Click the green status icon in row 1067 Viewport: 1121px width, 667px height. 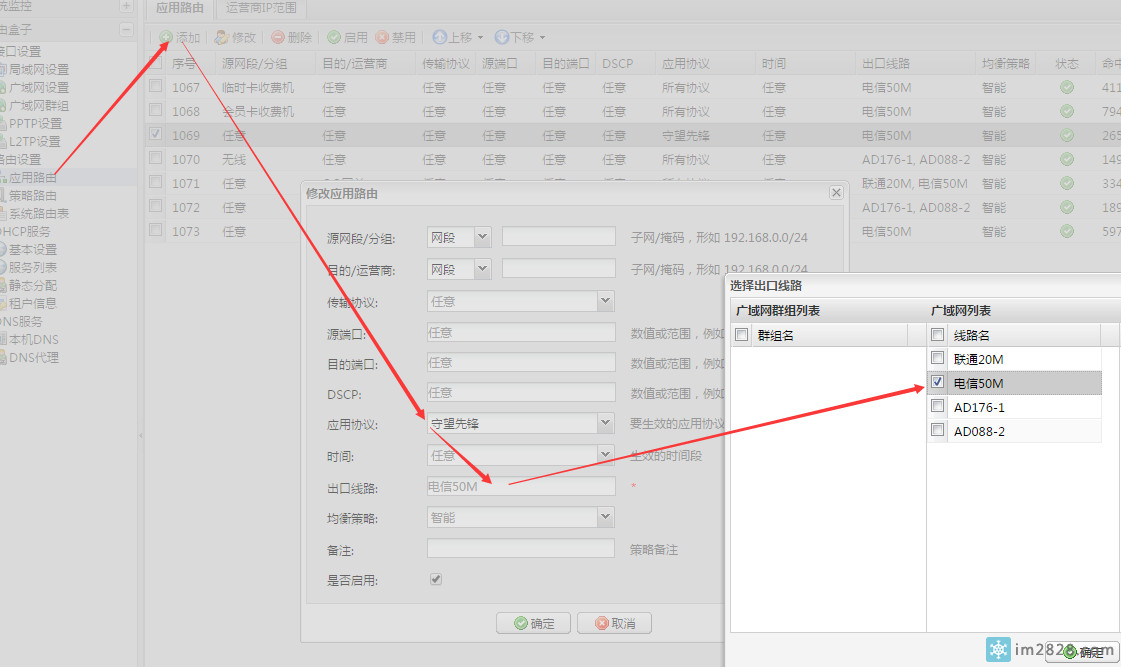[x=1067, y=87]
